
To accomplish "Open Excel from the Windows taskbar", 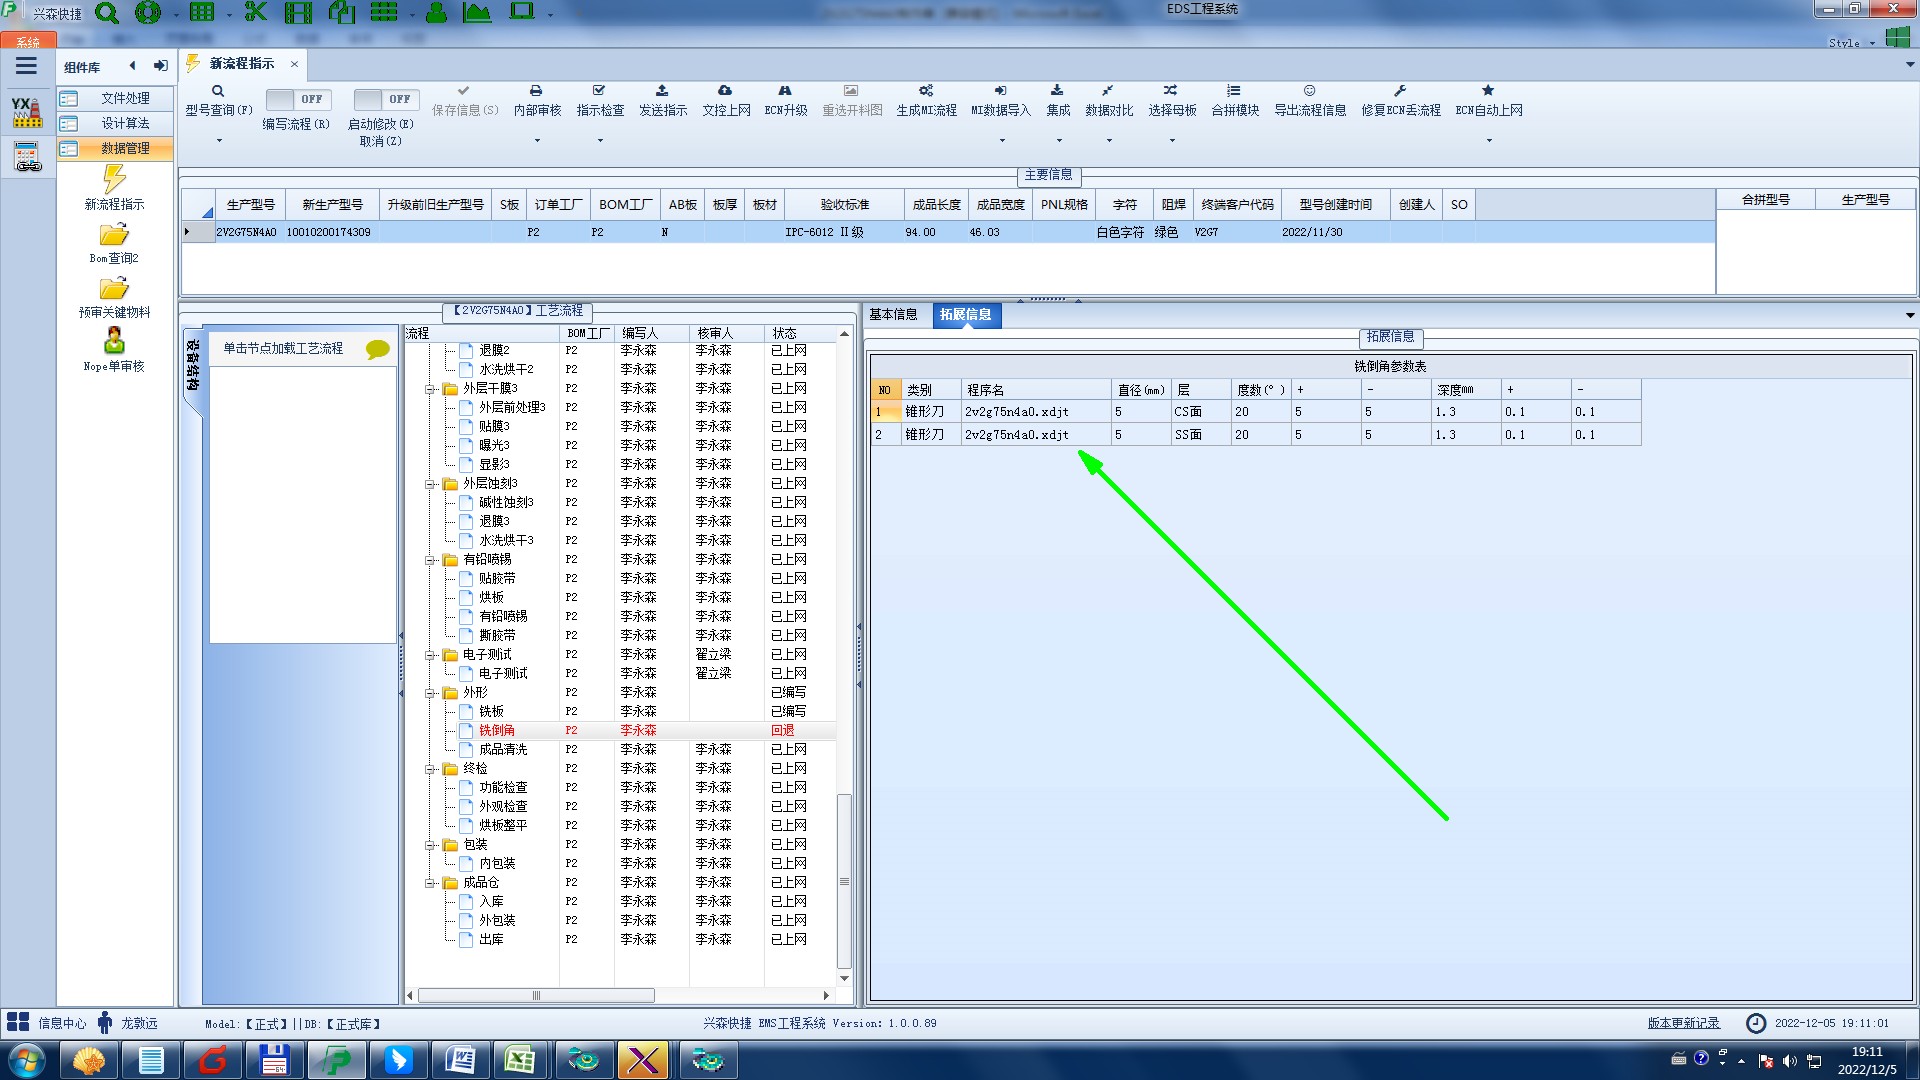I will (x=520, y=1060).
